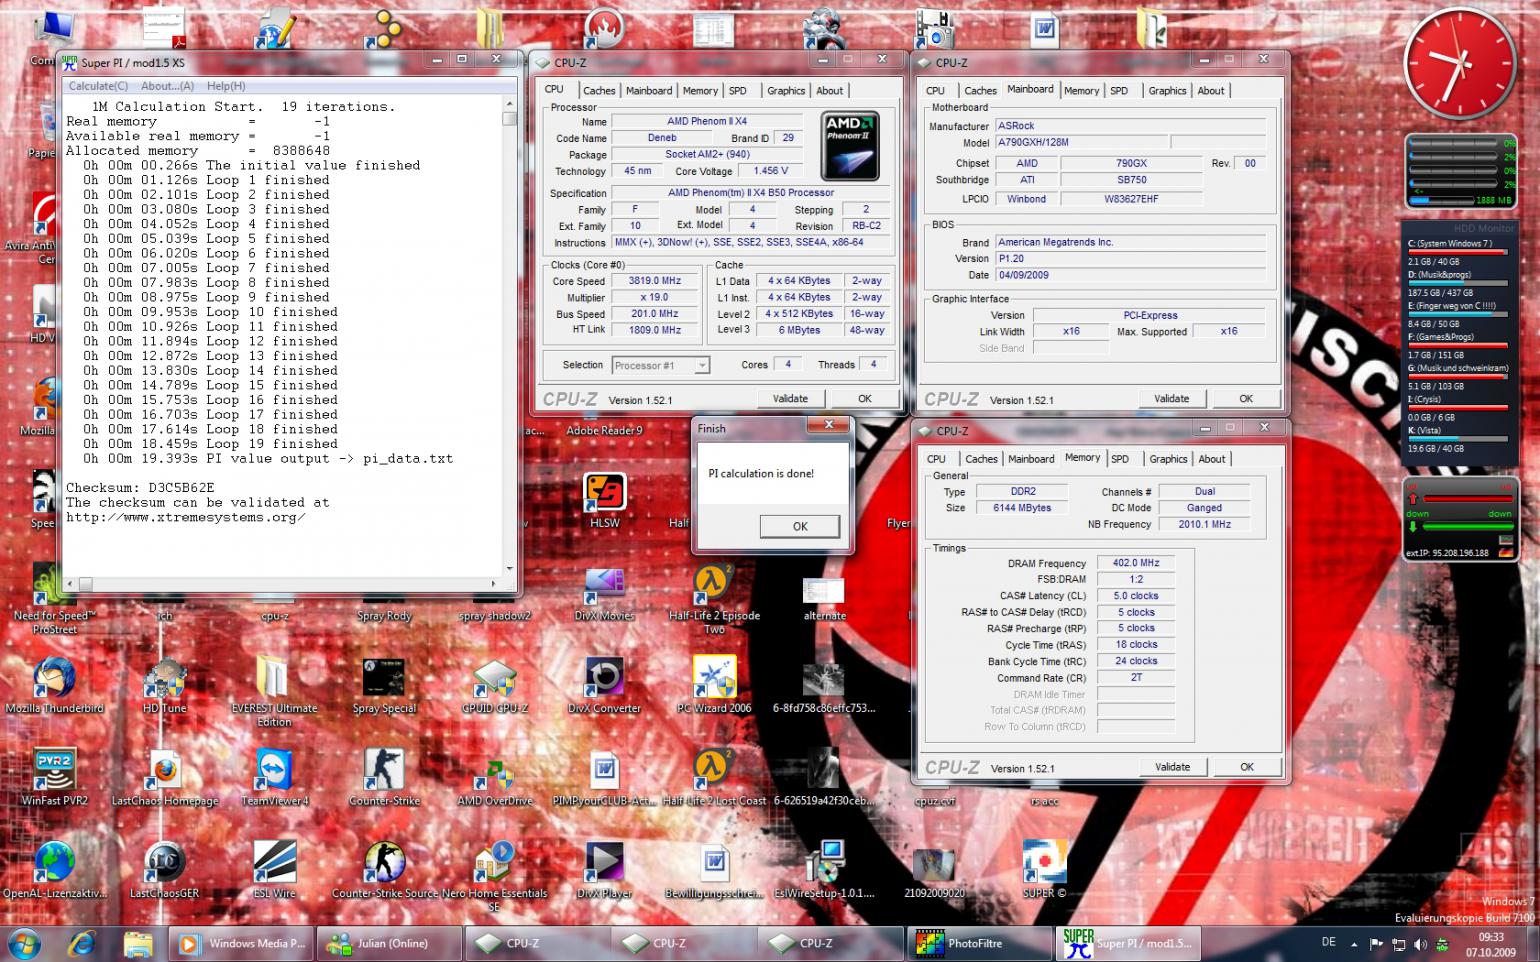Viewport: 1540px width, 962px height.
Task: Open Internet Explorer from taskbar
Action: (82, 943)
